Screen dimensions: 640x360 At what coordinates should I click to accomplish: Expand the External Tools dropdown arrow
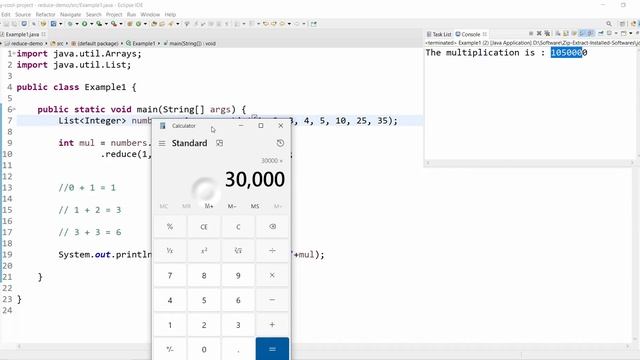pos(121,24)
